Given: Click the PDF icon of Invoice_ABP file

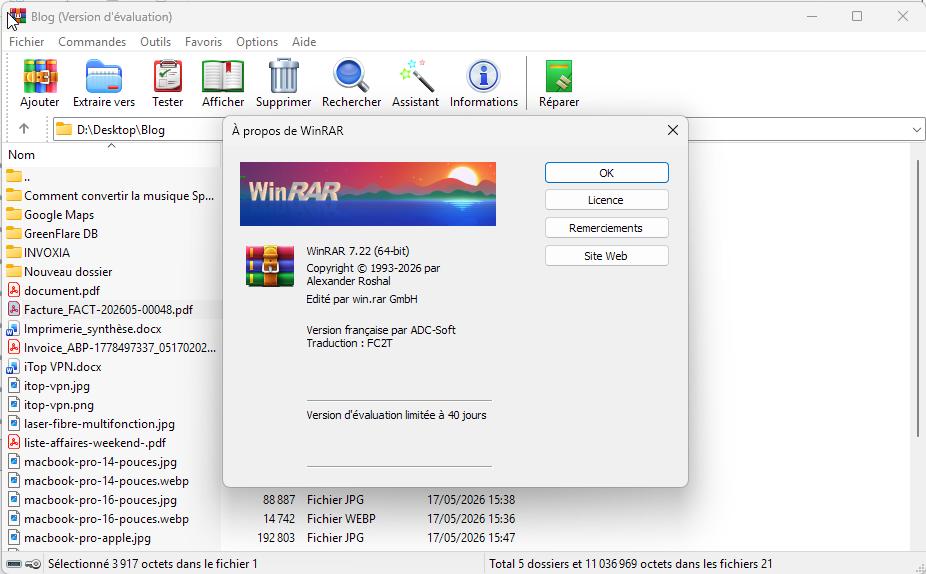Looking at the screenshot, I should tap(14, 347).
